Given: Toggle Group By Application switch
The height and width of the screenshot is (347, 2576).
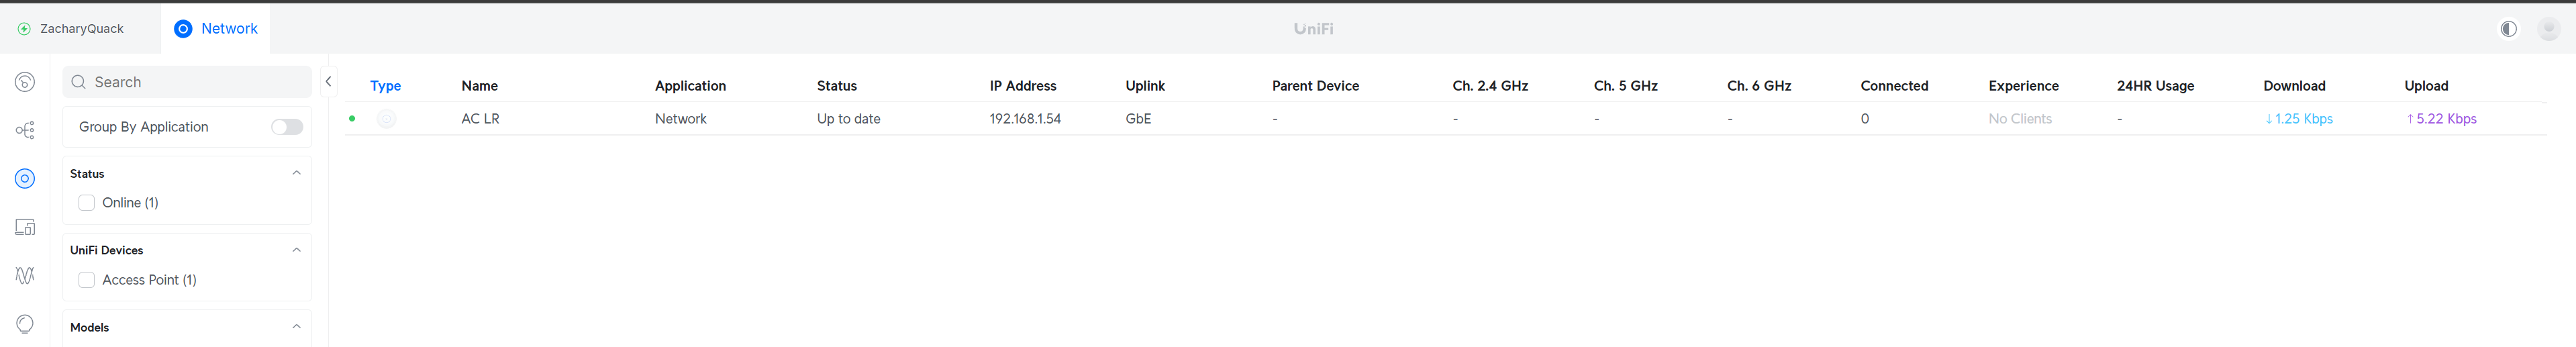Looking at the screenshot, I should [x=287, y=127].
